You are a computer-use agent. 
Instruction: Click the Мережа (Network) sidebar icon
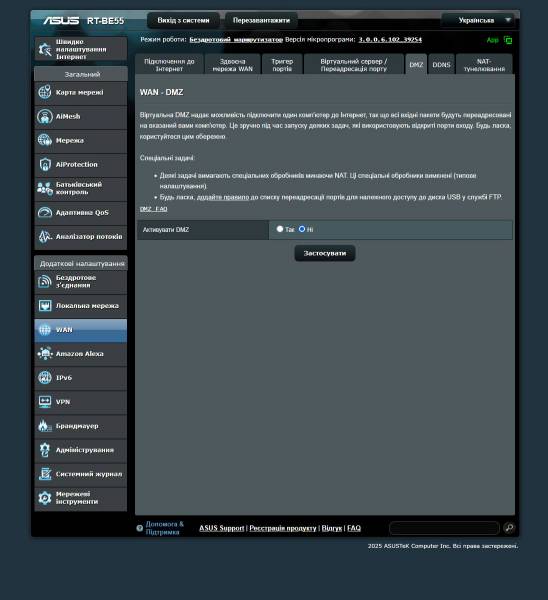45,140
